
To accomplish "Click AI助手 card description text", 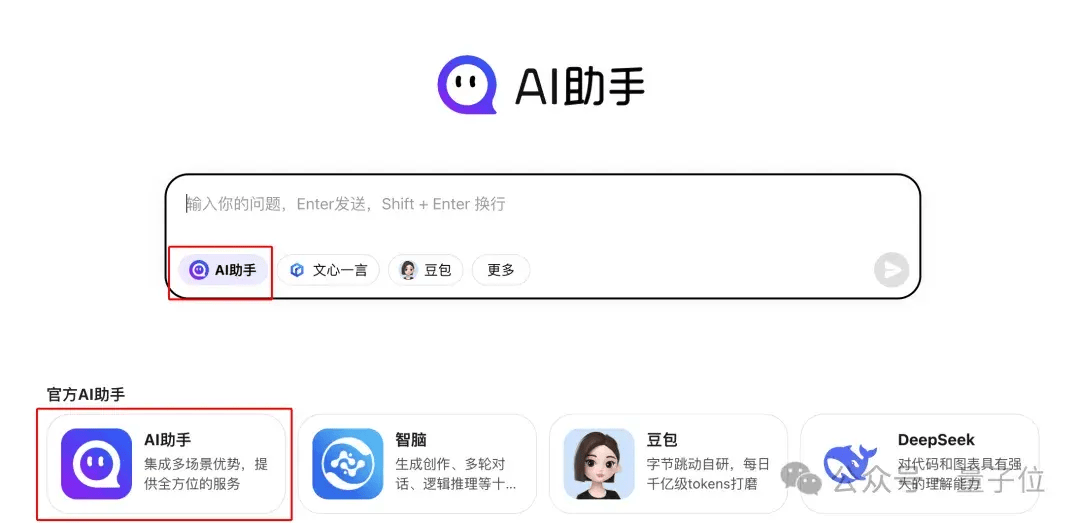I will (x=206, y=474).
